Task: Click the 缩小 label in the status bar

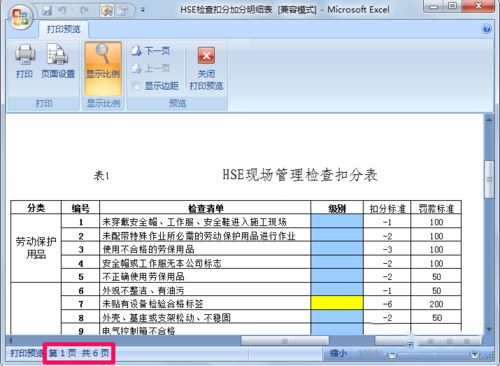Action: point(338,354)
